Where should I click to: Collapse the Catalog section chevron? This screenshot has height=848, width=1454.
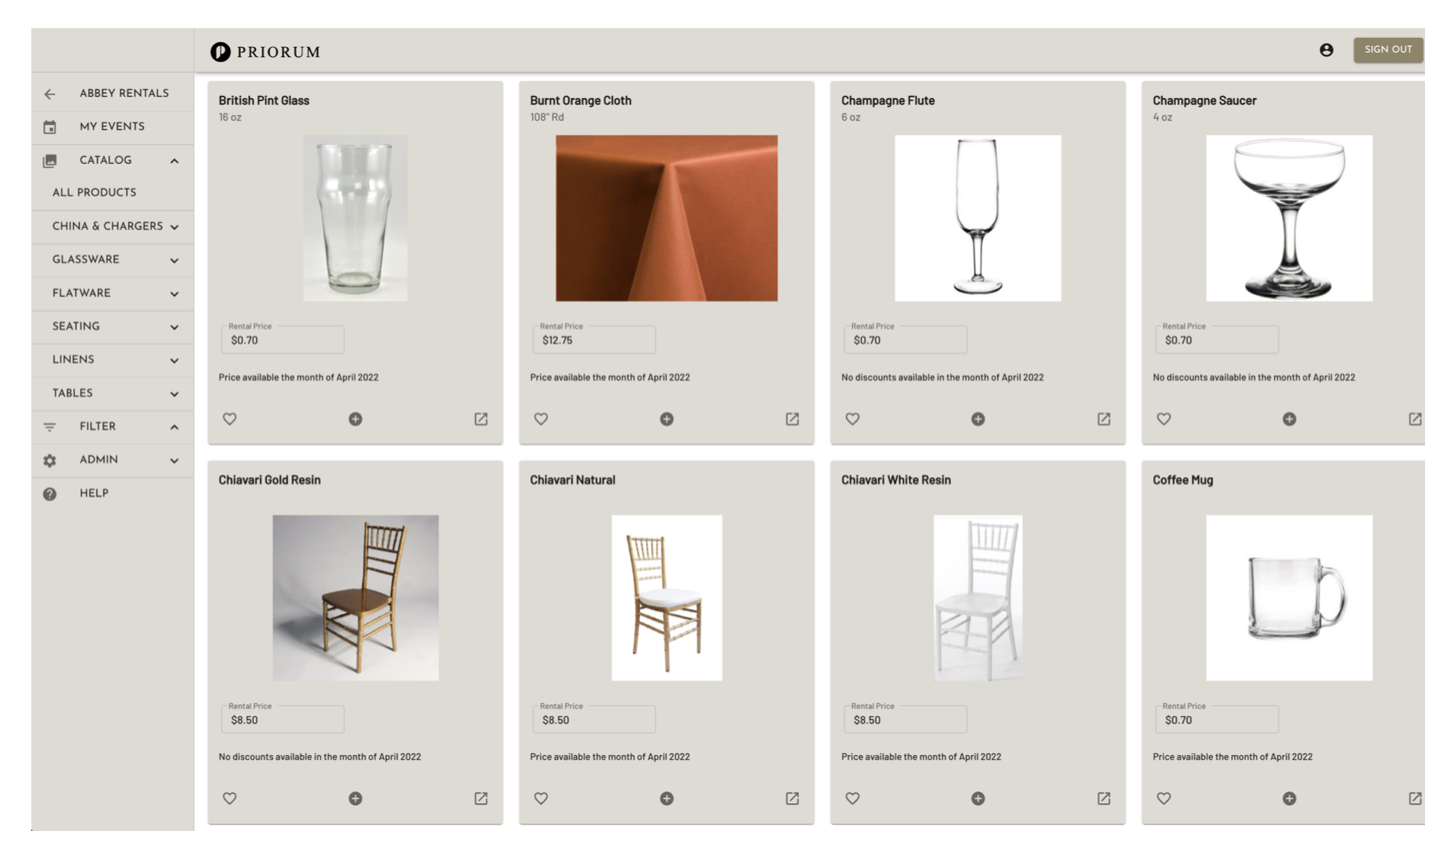(x=174, y=161)
